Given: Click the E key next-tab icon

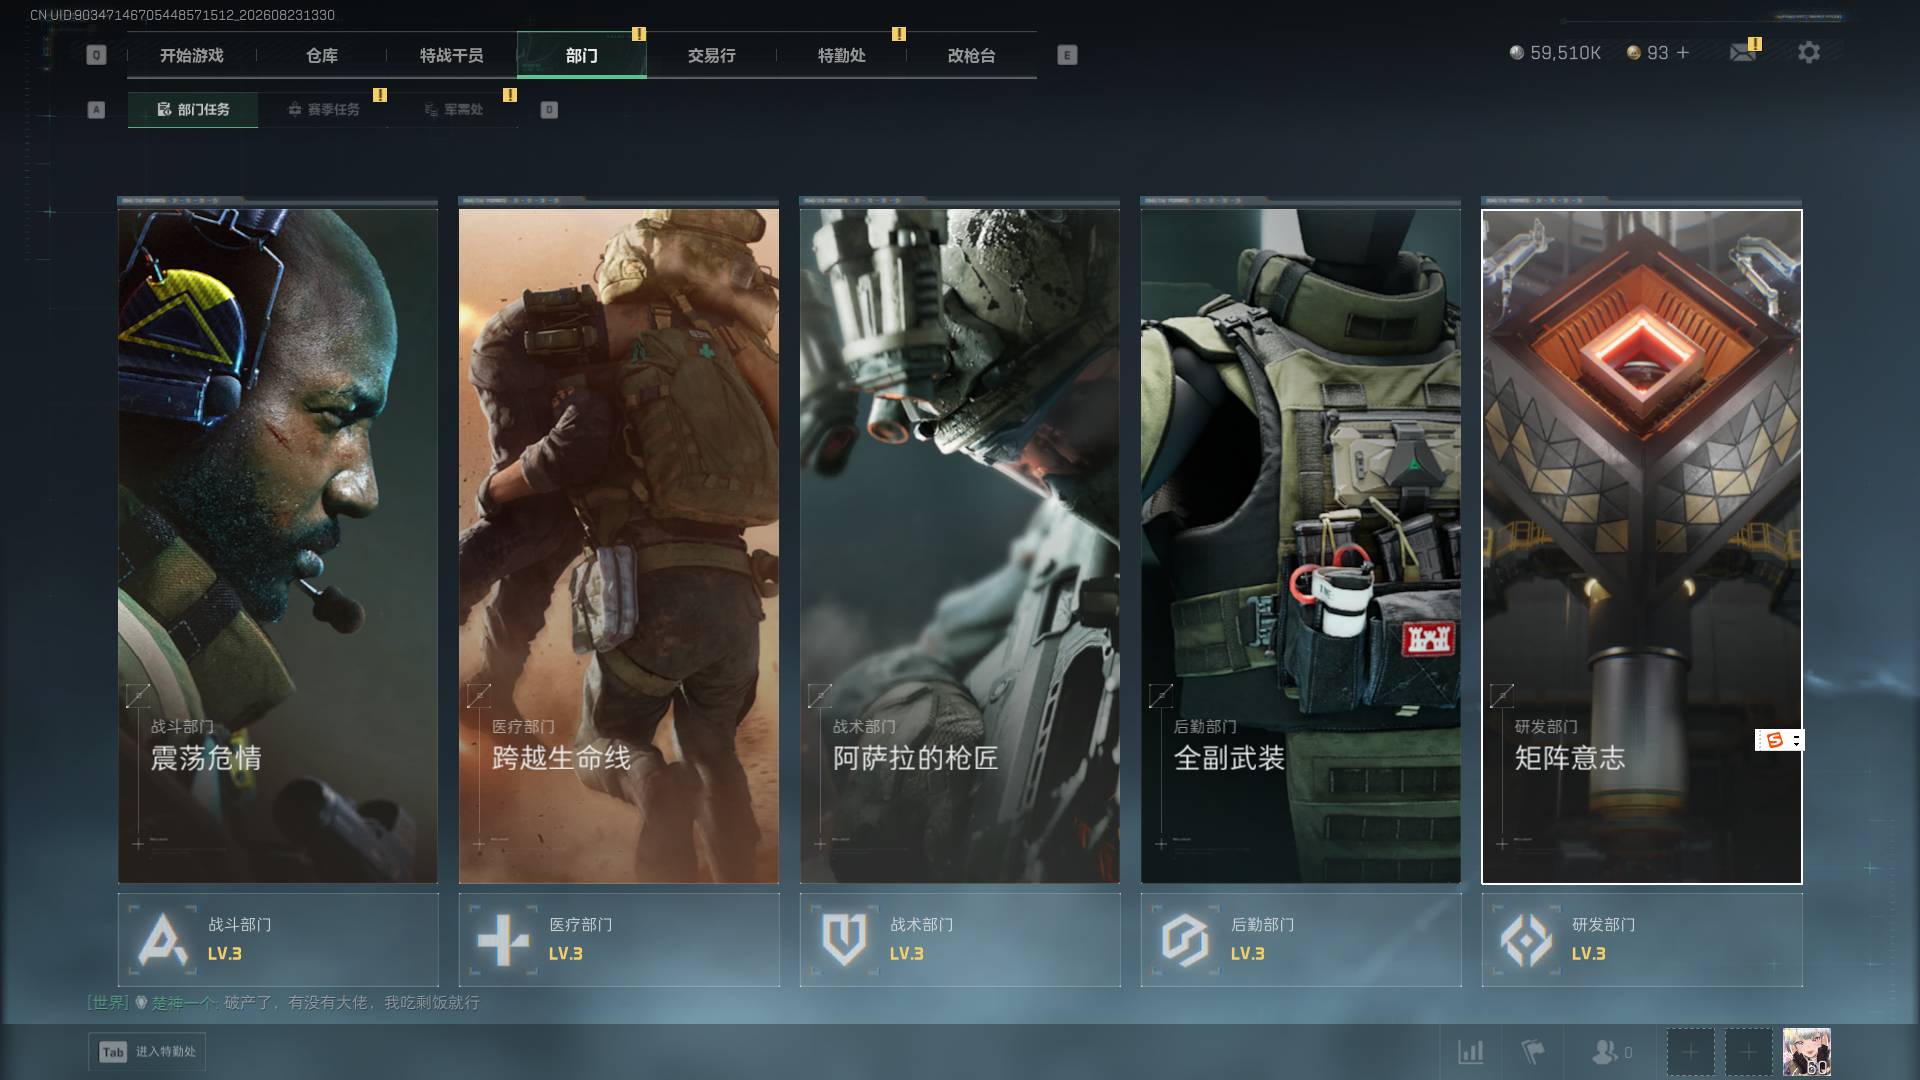Looking at the screenshot, I should [1067, 55].
